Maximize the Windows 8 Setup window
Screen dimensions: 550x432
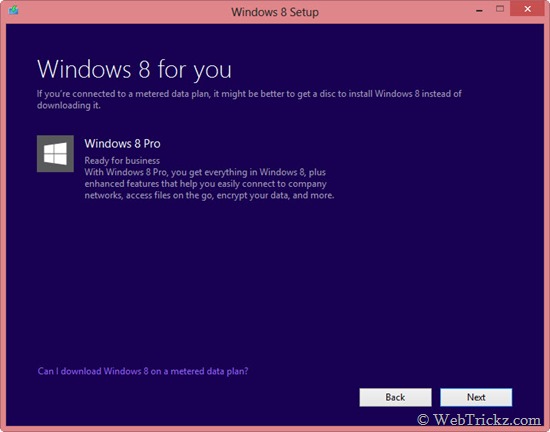[x=500, y=9]
